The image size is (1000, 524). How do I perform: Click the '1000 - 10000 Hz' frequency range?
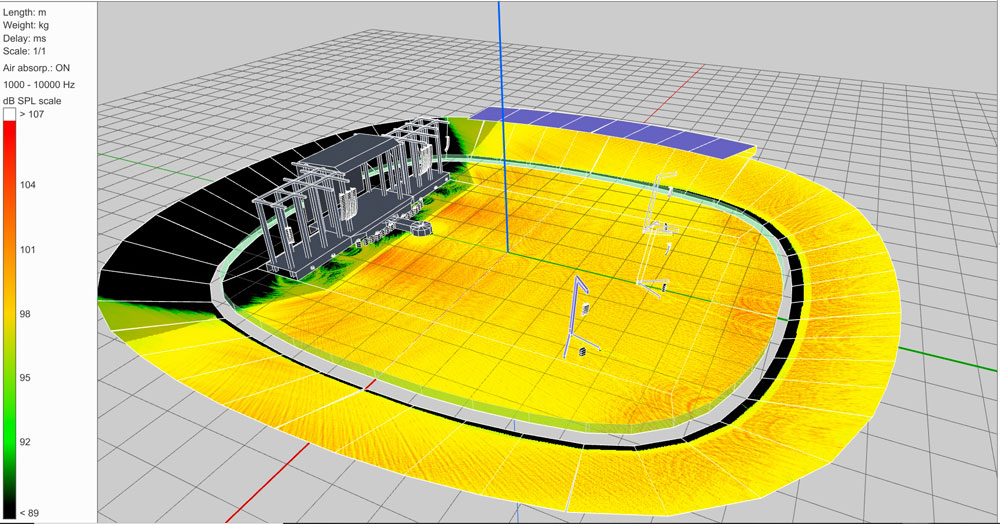point(39,84)
